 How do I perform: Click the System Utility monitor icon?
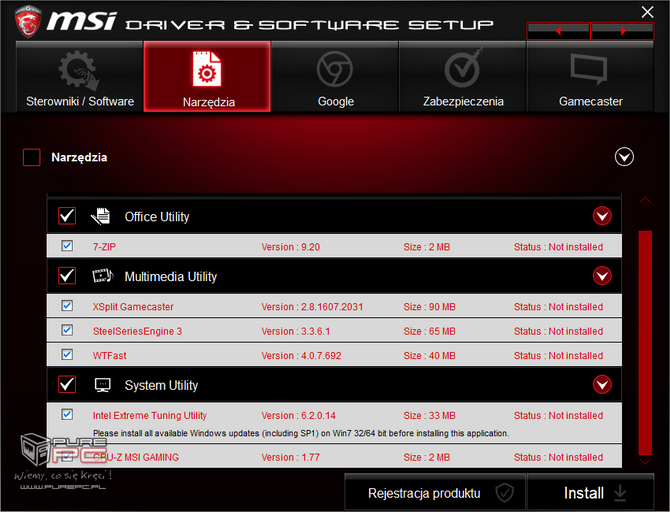pyautogui.click(x=103, y=385)
